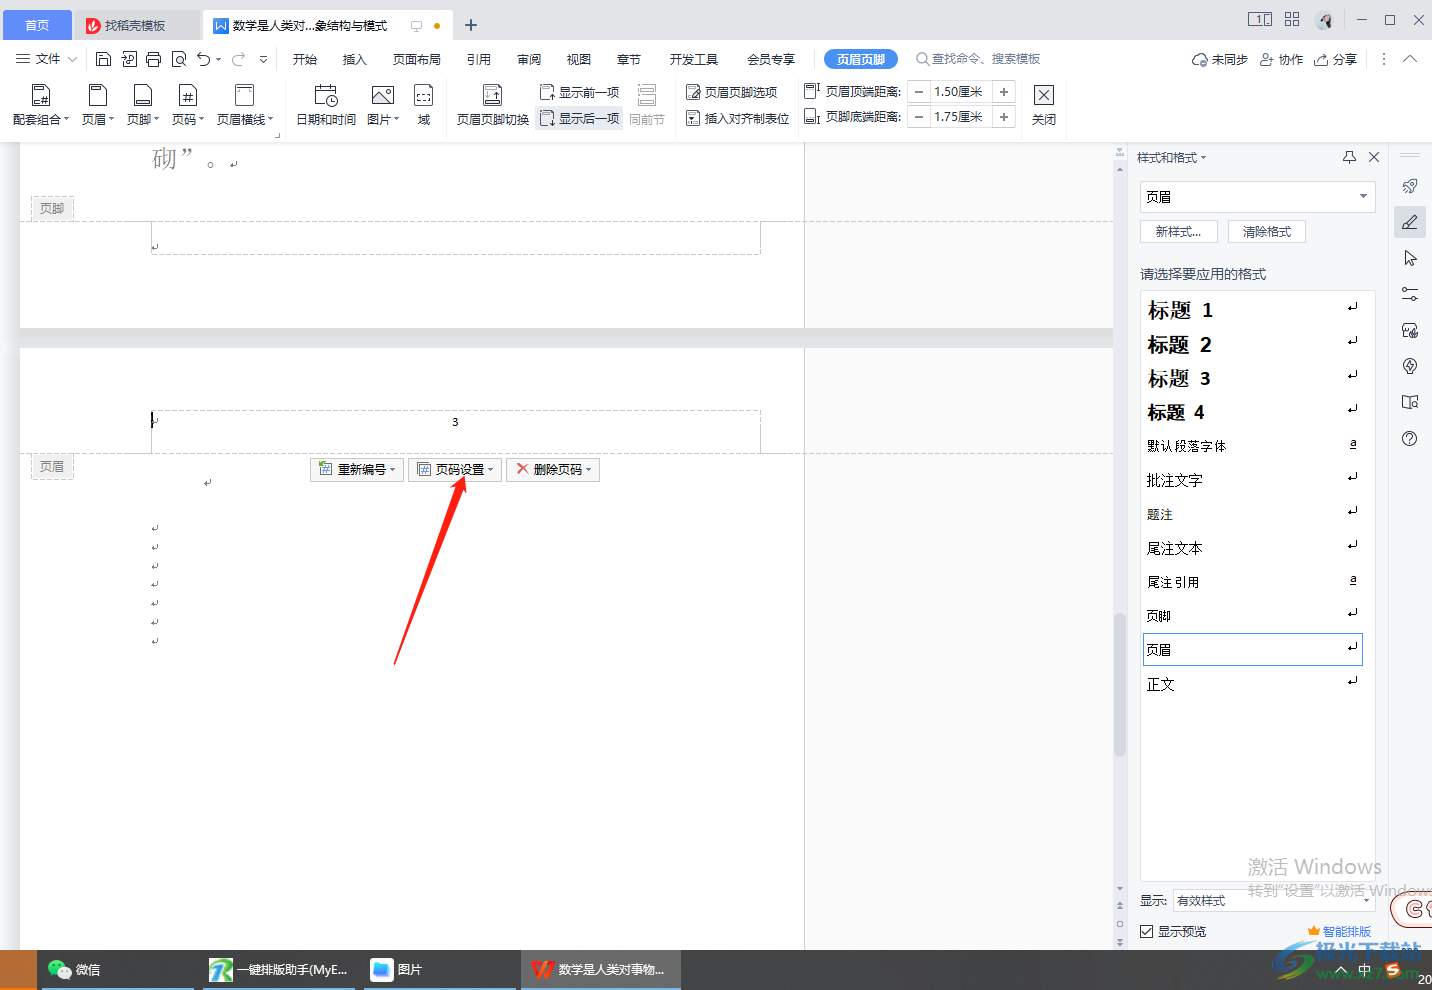
Task: Click 显示前一项 show previous
Action: (x=579, y=92)
